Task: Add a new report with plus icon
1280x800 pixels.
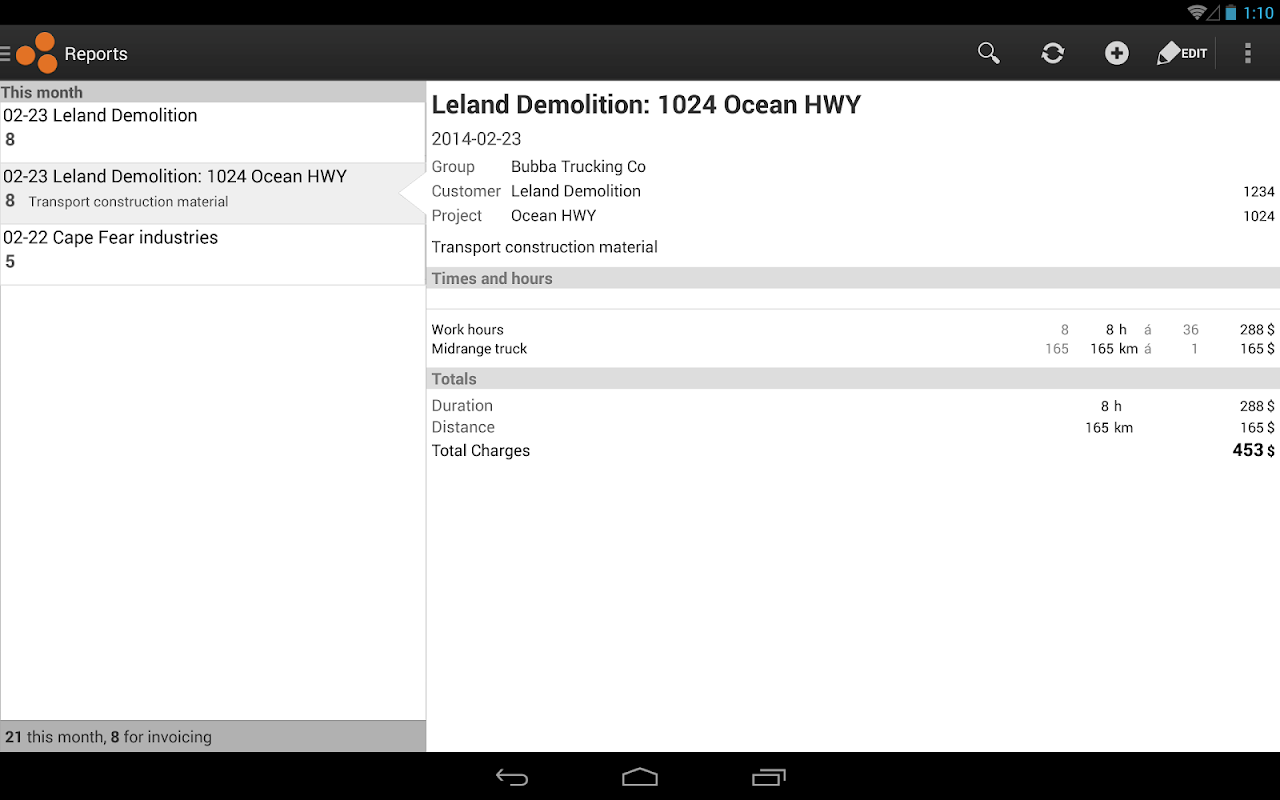Action: (x=1117, y=53)
